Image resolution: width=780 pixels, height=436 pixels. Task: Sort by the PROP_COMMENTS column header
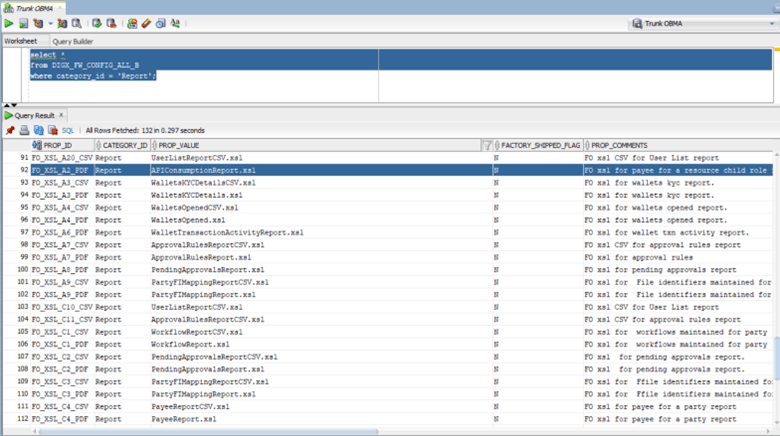(x=619, y=145)
